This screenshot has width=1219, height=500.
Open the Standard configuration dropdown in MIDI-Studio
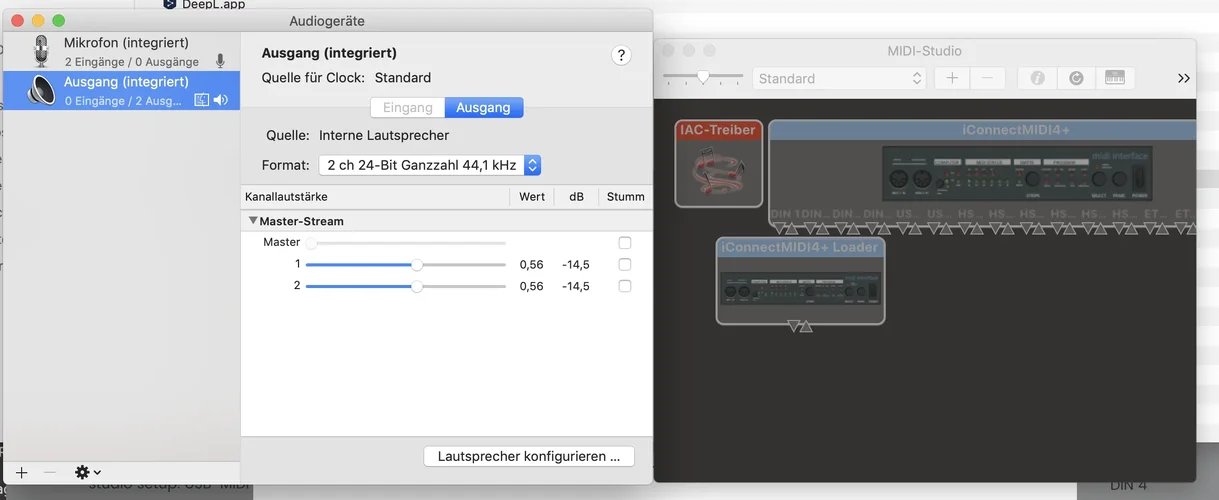coord(840,78)
